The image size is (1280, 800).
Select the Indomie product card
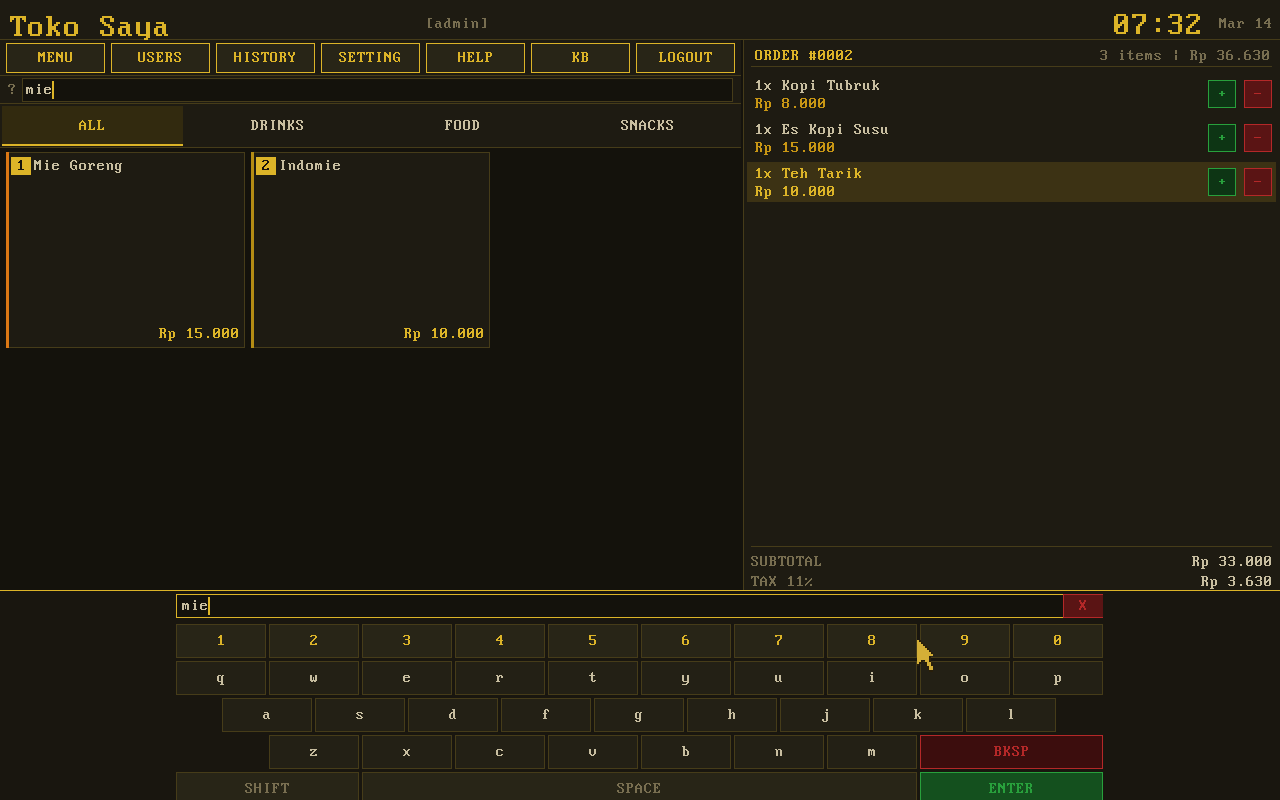pos(371,250)
